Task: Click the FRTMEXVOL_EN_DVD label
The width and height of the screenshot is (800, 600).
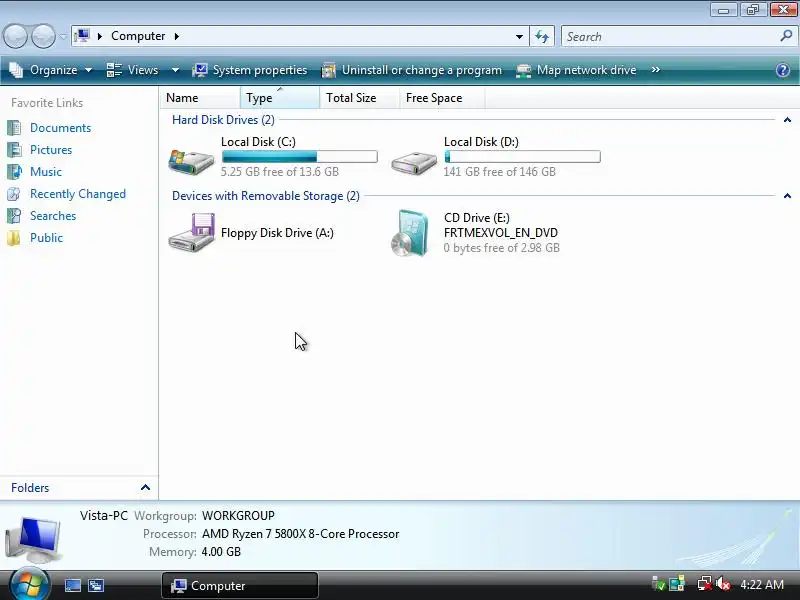Action: (x=501, y=233)
